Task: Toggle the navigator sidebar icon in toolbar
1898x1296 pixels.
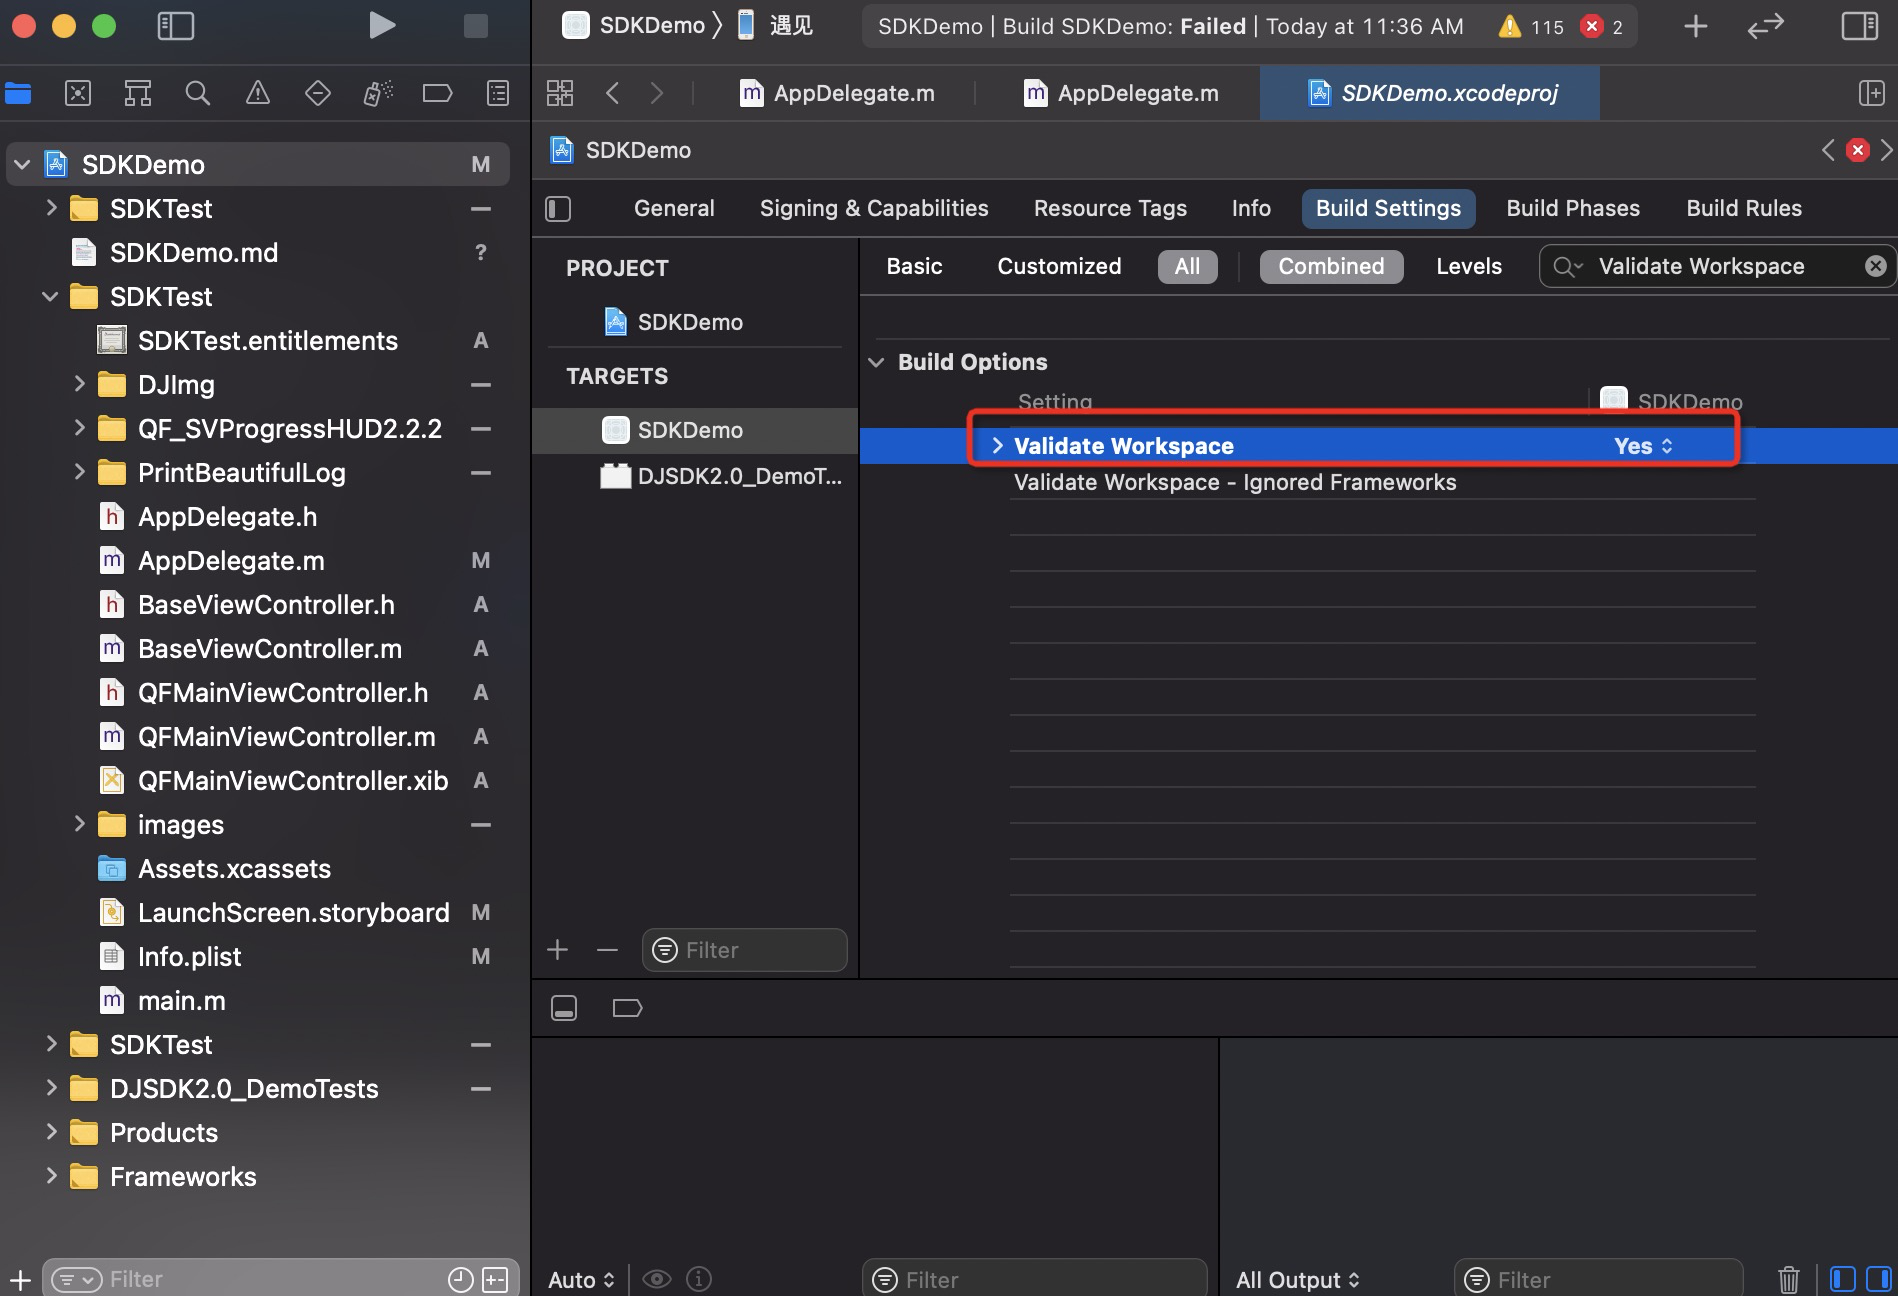Action: point(176,25)
